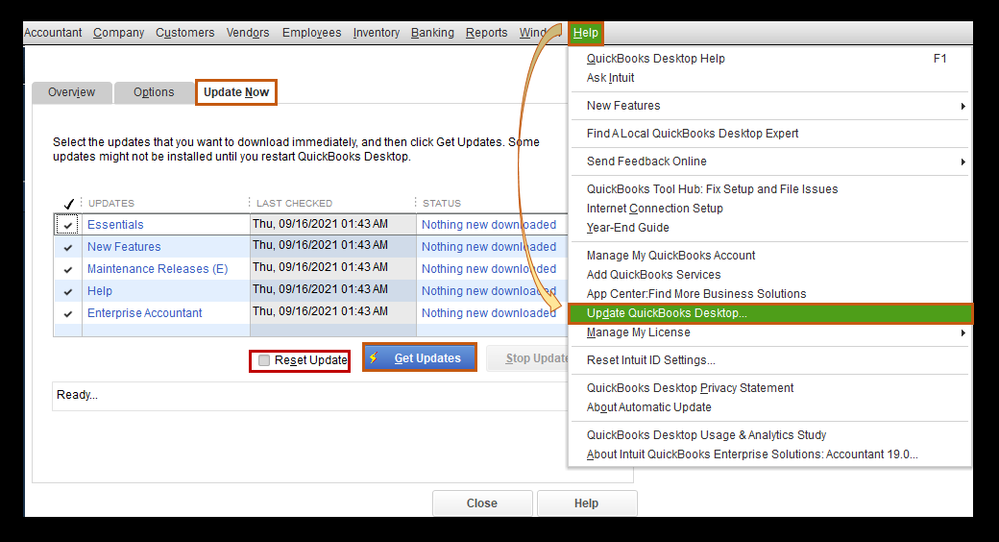Click the Get Updates button
Image resolution: width=999 pixels, height=542 pixels.
coord(420,358)
